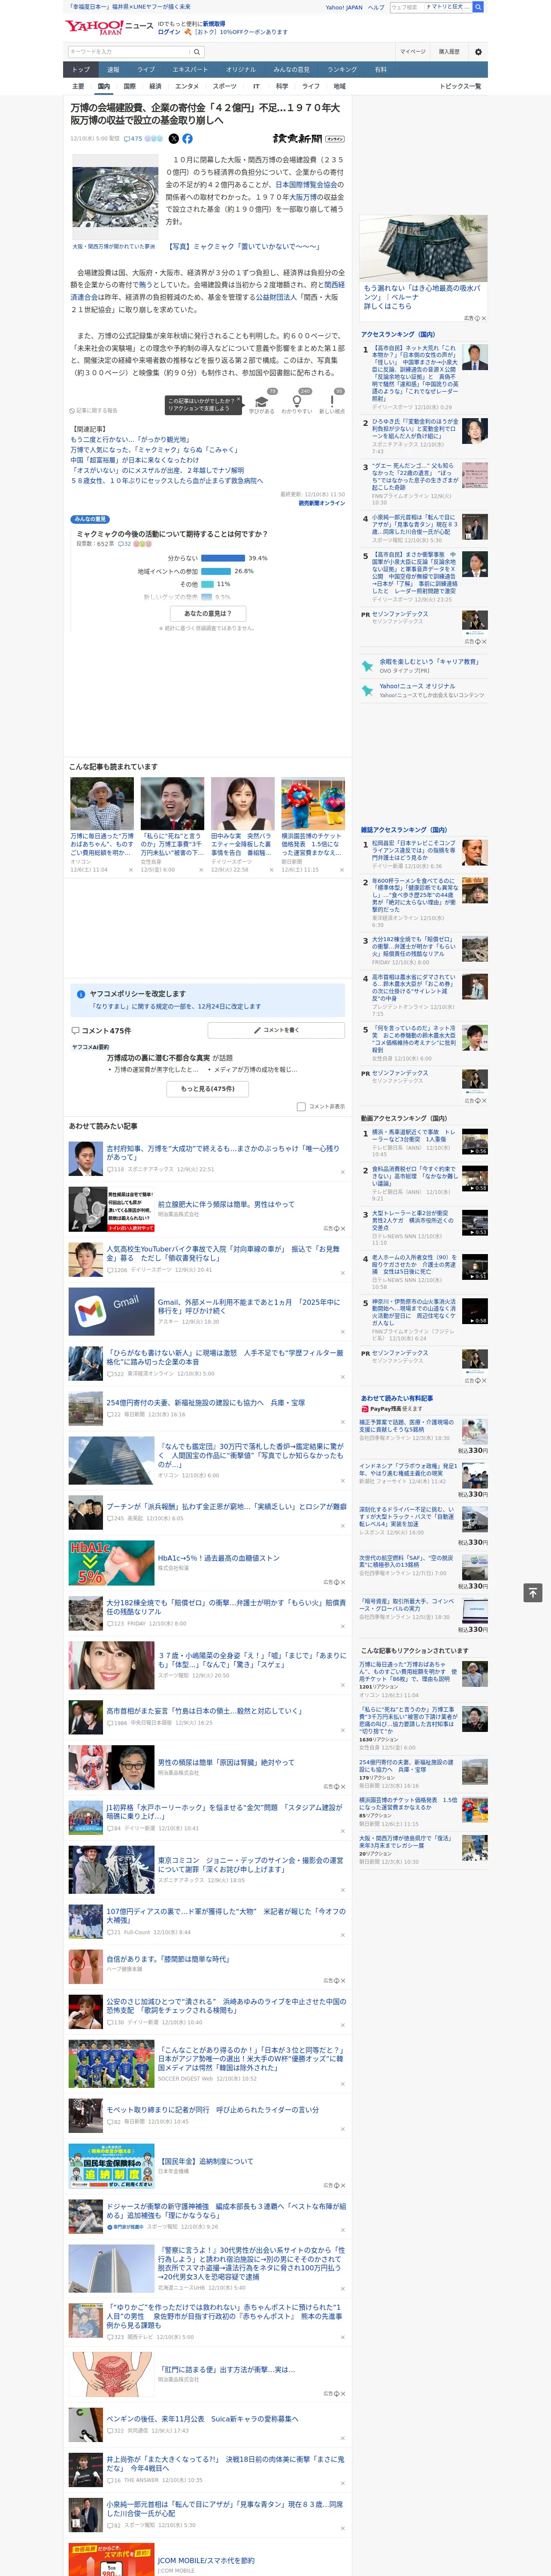The width and height of the screenshot is (551, 2576).
Task: Share the article on X
Action: (x=174, y=139)
